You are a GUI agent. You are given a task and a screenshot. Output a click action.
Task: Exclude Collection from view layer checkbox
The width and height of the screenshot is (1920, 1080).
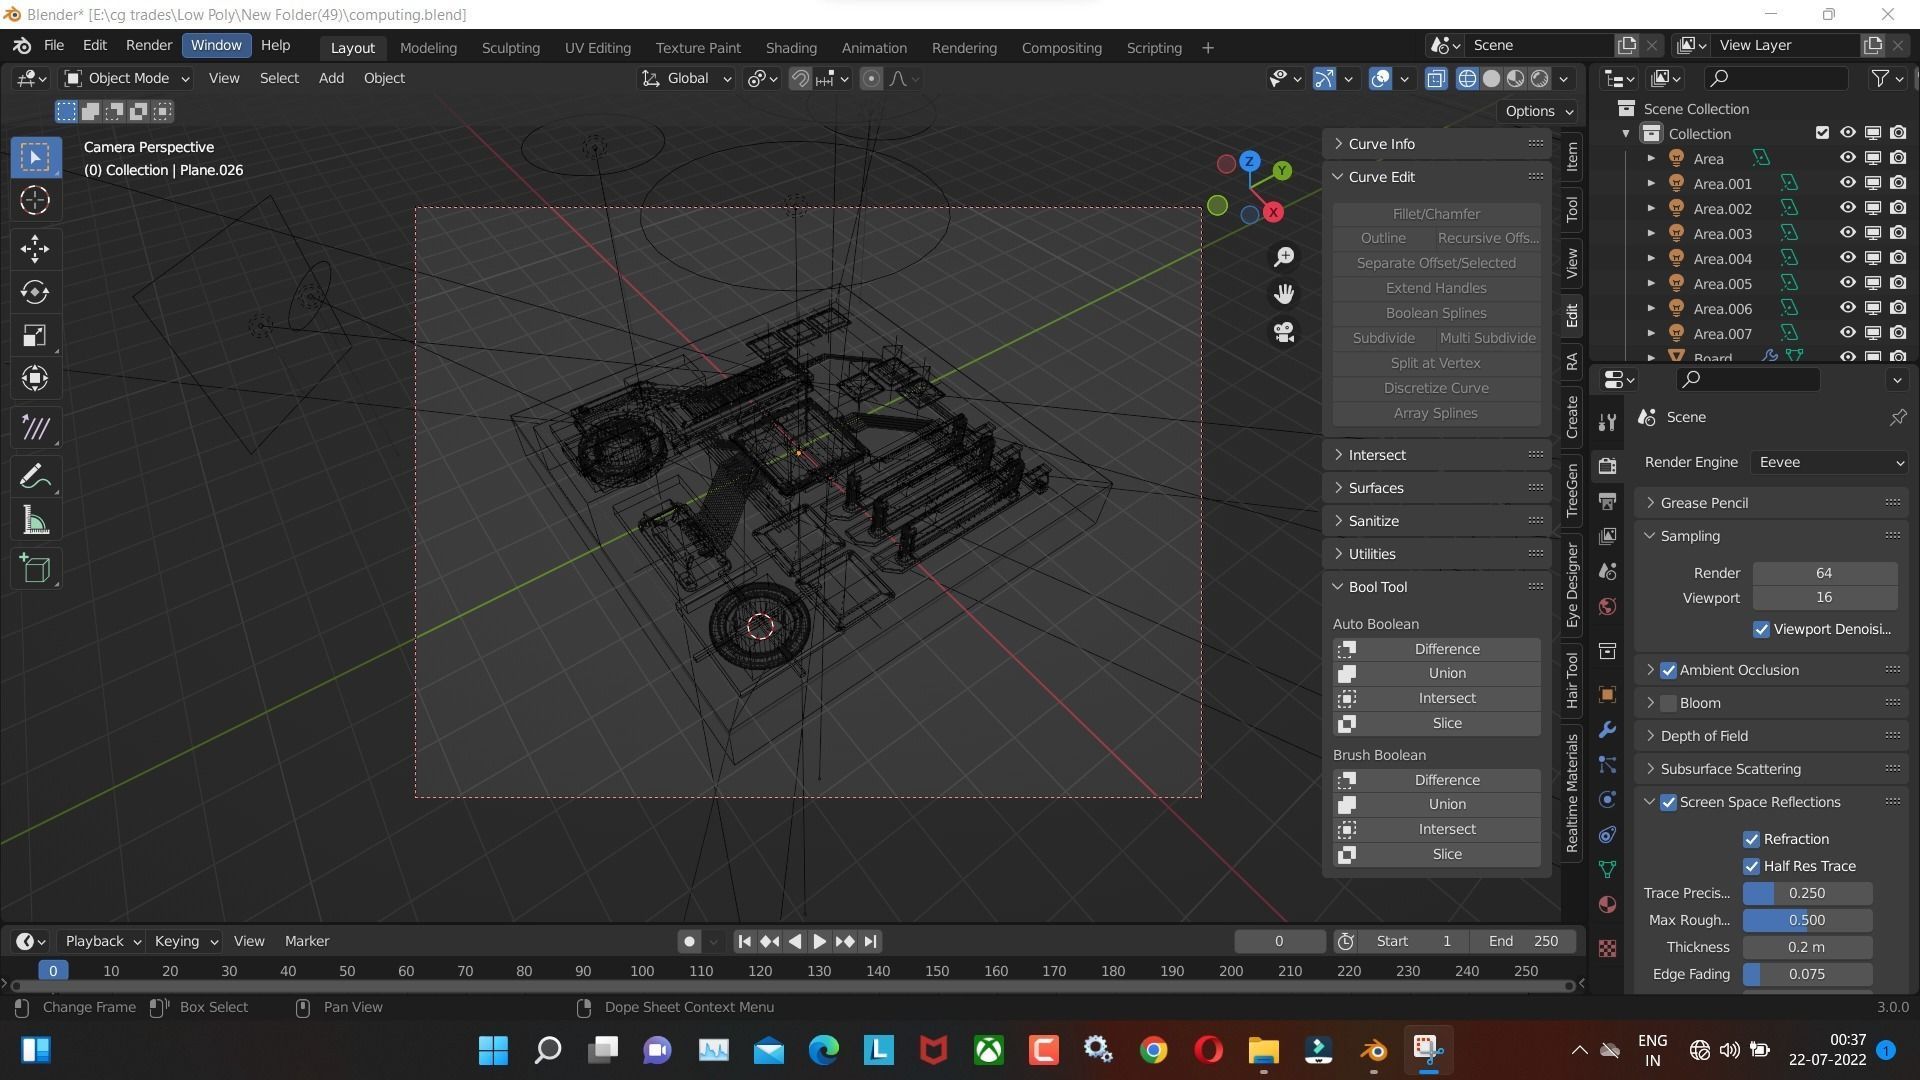click(1822, 133)
